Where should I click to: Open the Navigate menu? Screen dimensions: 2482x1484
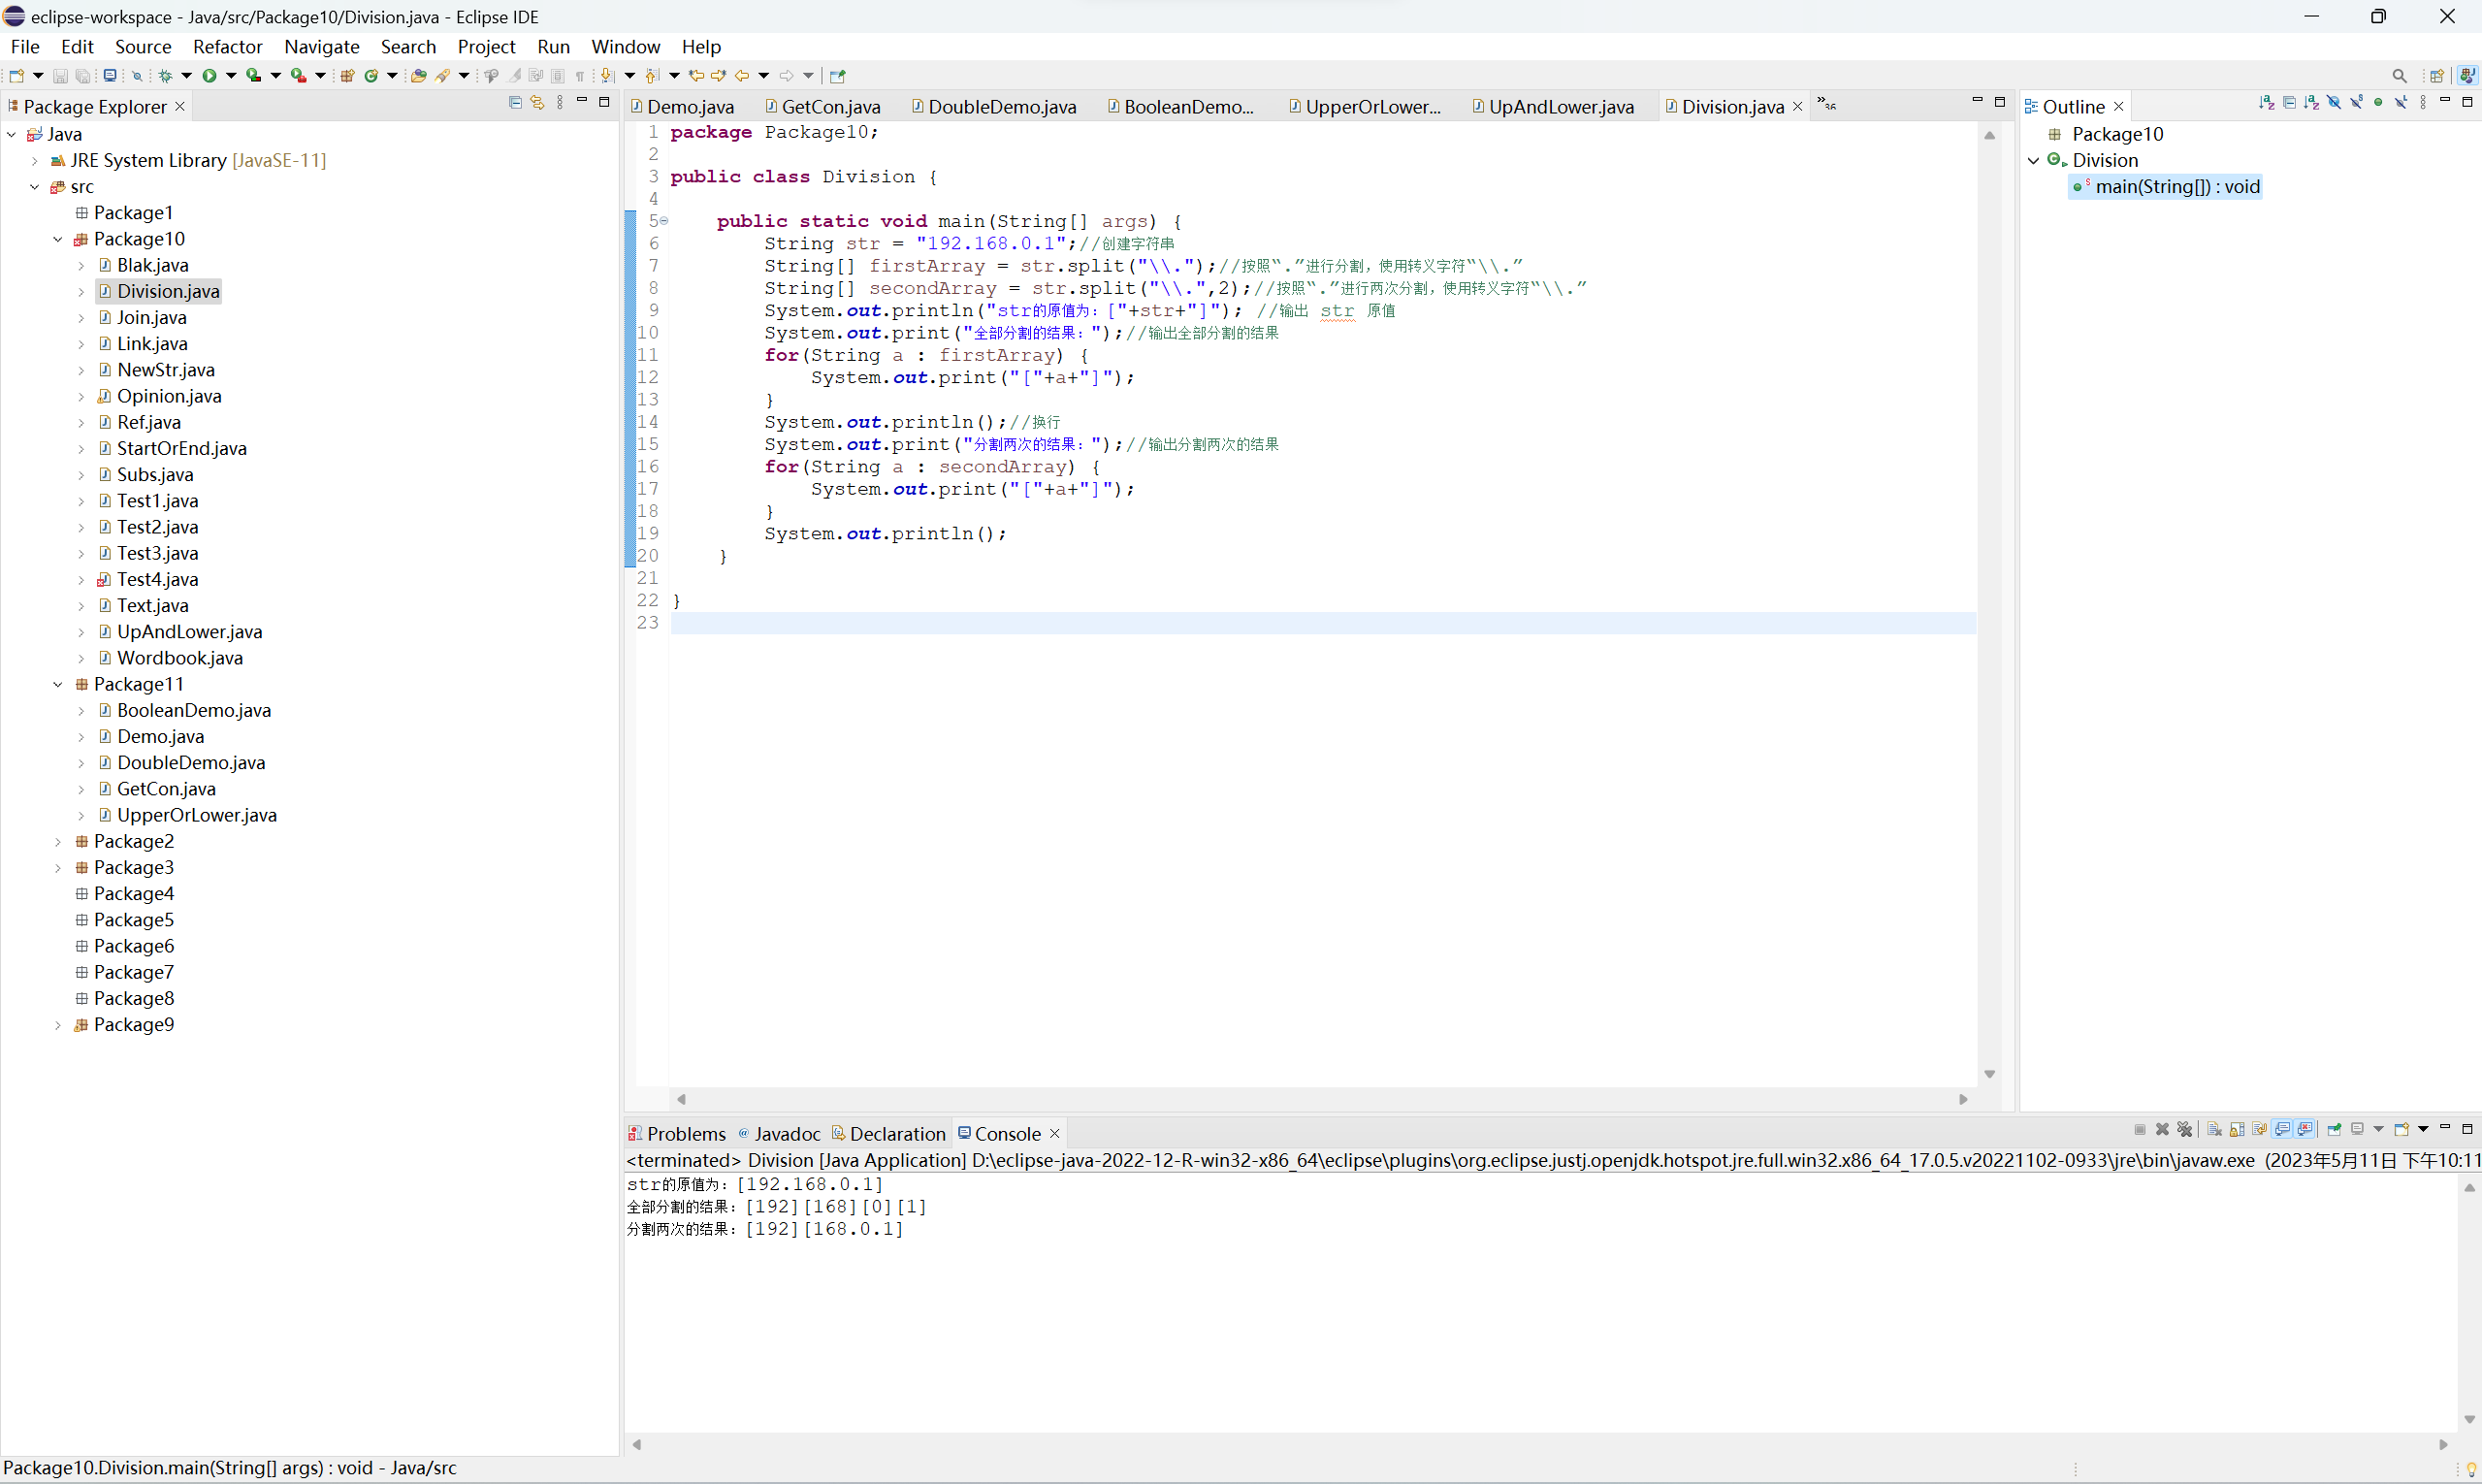coord(322,47)
